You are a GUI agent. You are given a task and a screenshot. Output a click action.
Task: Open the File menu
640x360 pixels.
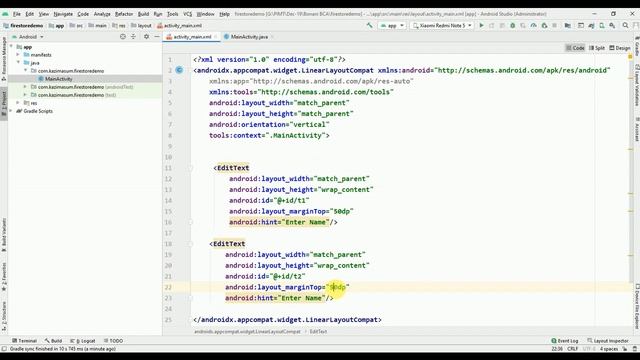(16, 14)
